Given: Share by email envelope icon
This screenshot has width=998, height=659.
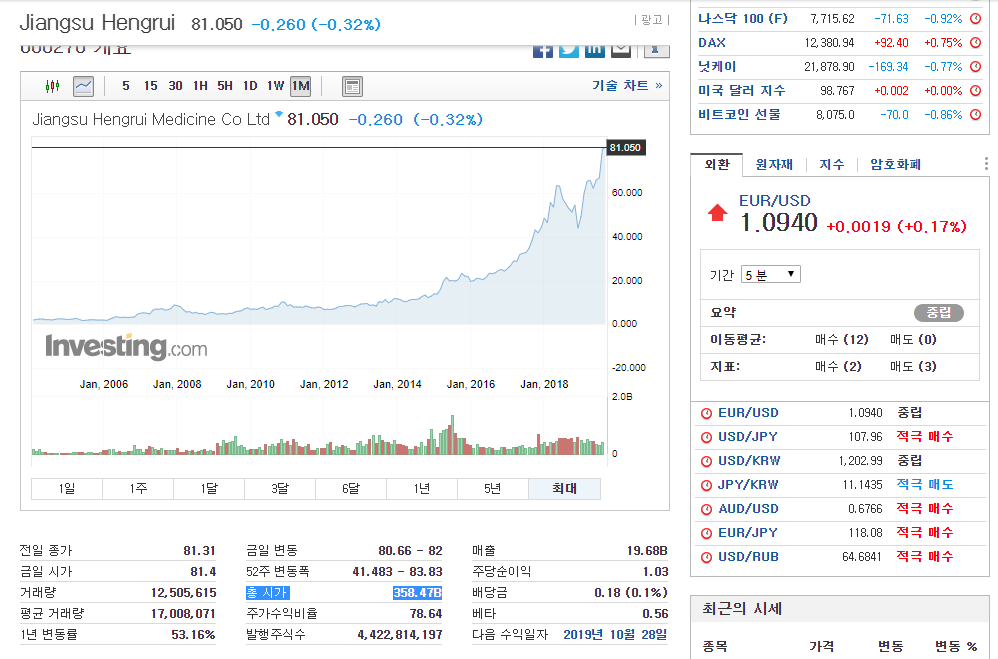Looking at the screenshot, I should click(621, 51).
